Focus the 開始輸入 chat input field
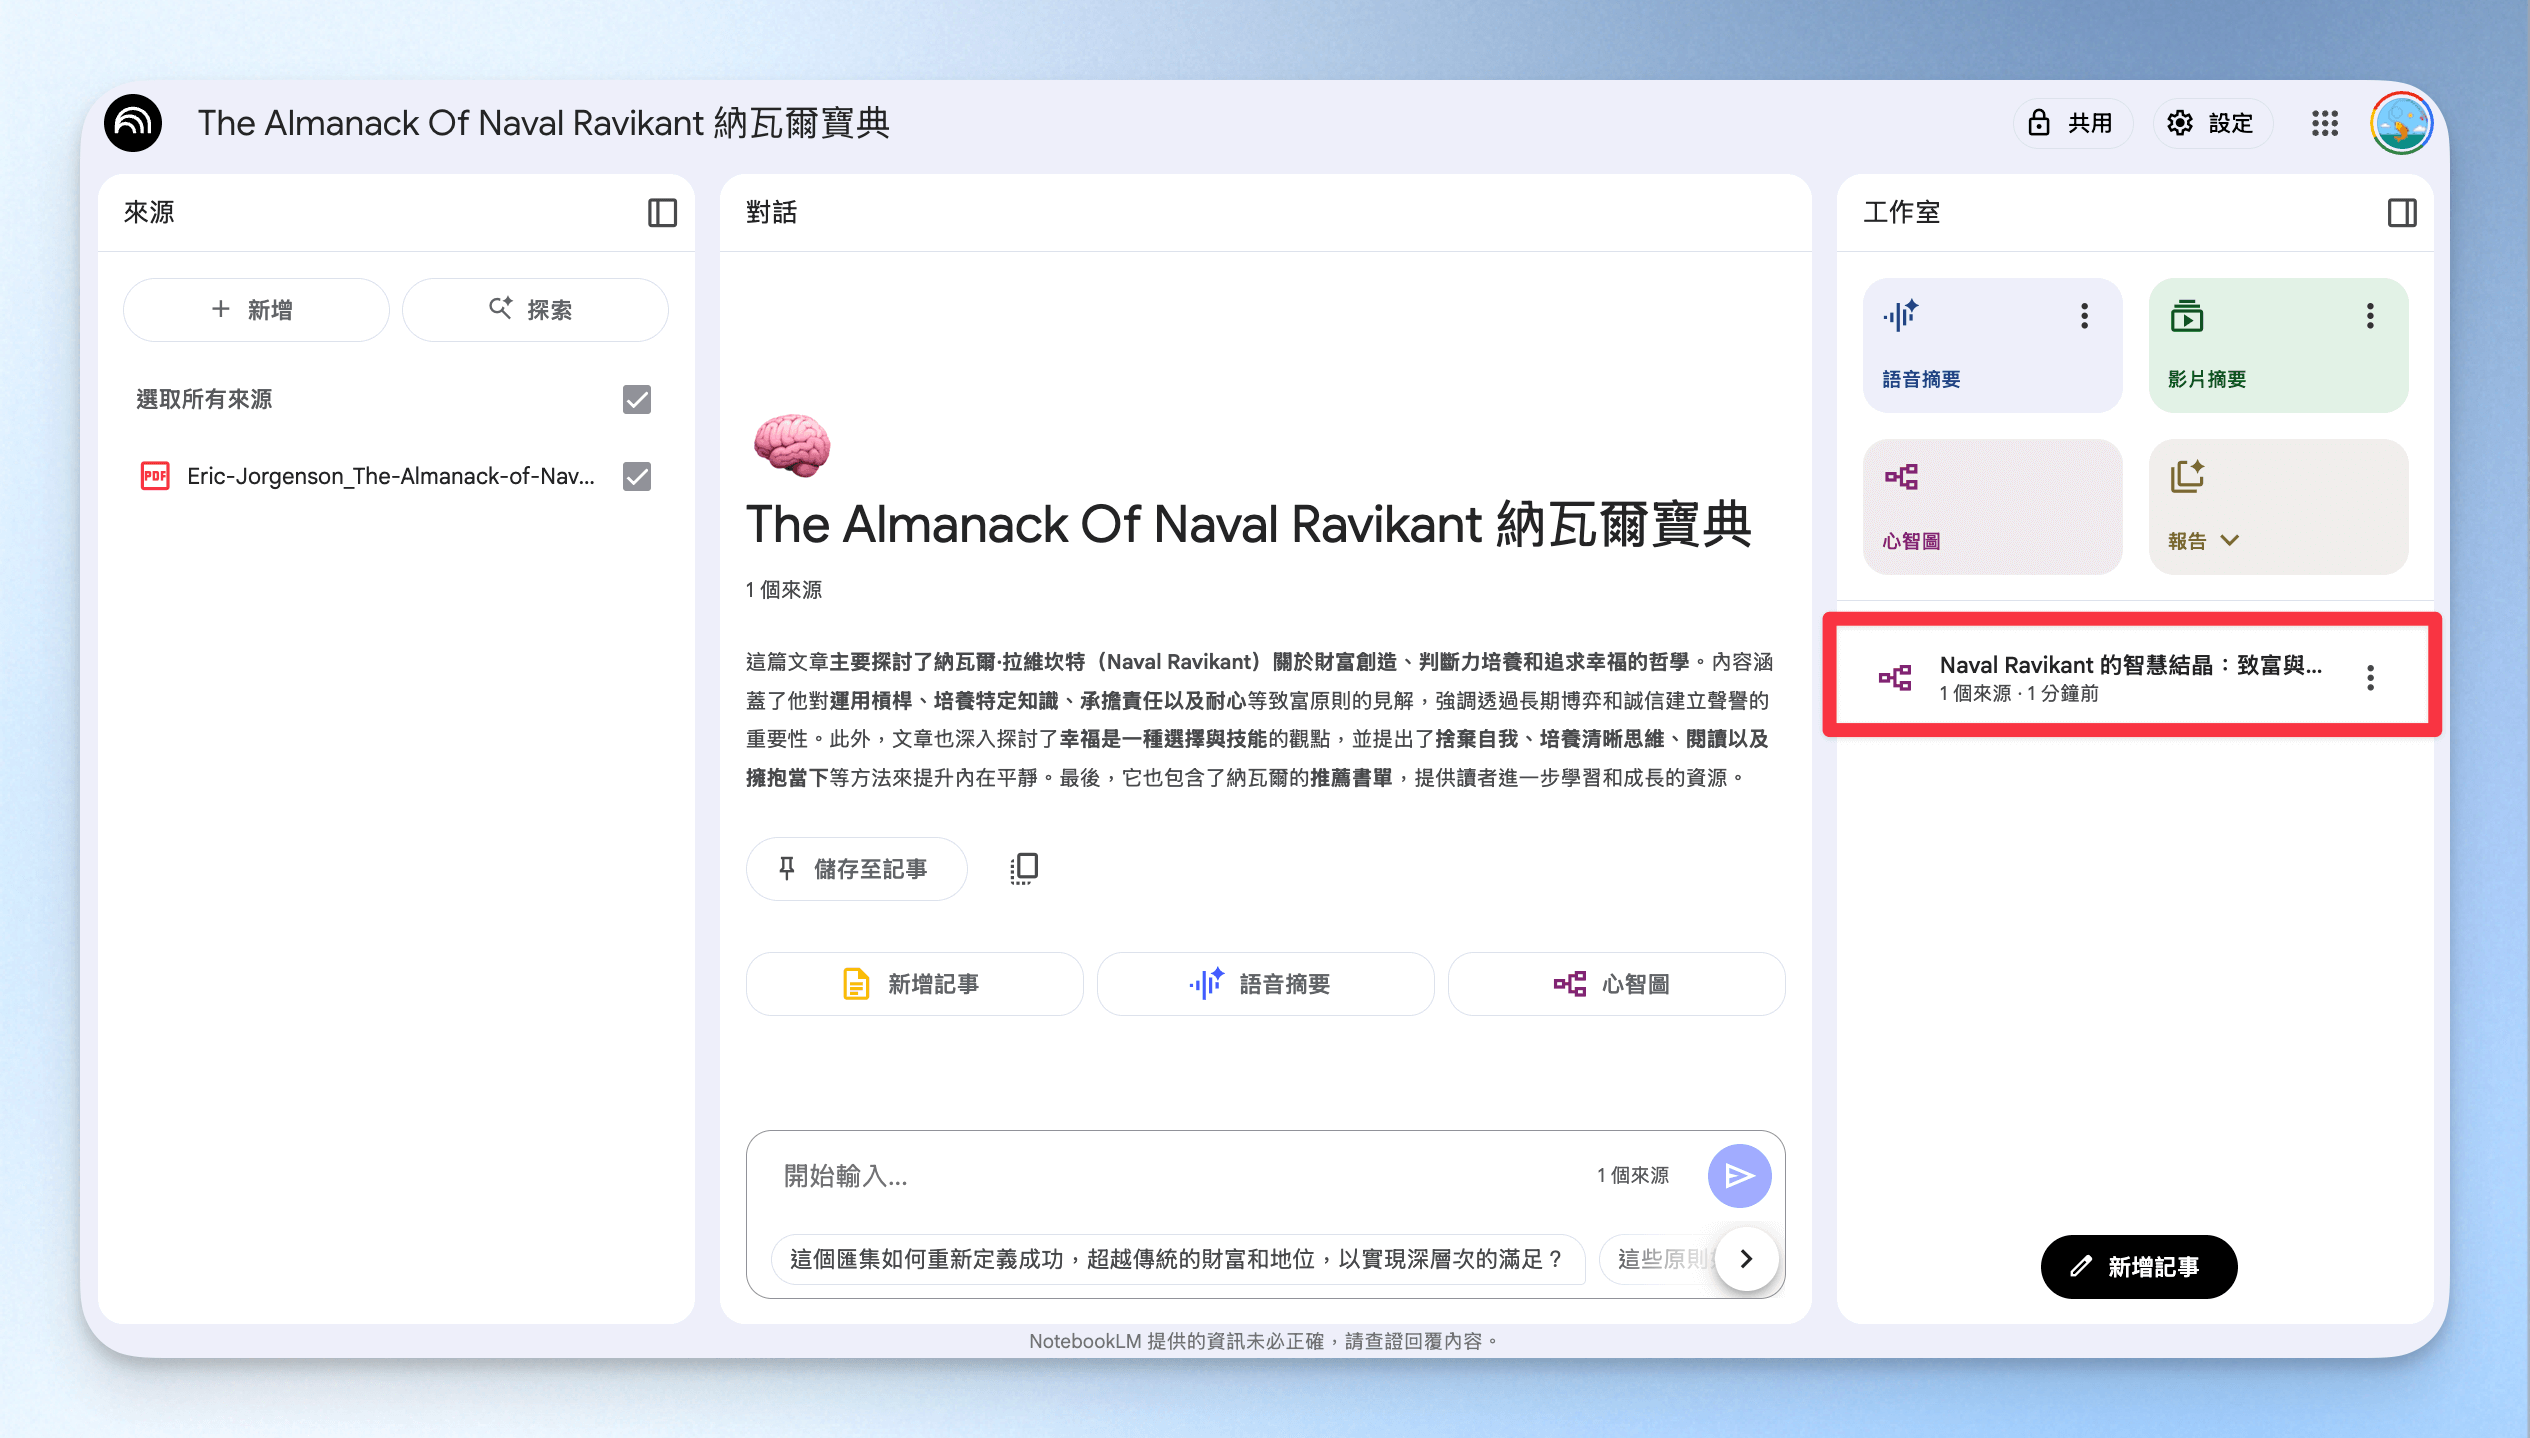Viewport: 2530px width, 1438px height. [1180, 1175]
